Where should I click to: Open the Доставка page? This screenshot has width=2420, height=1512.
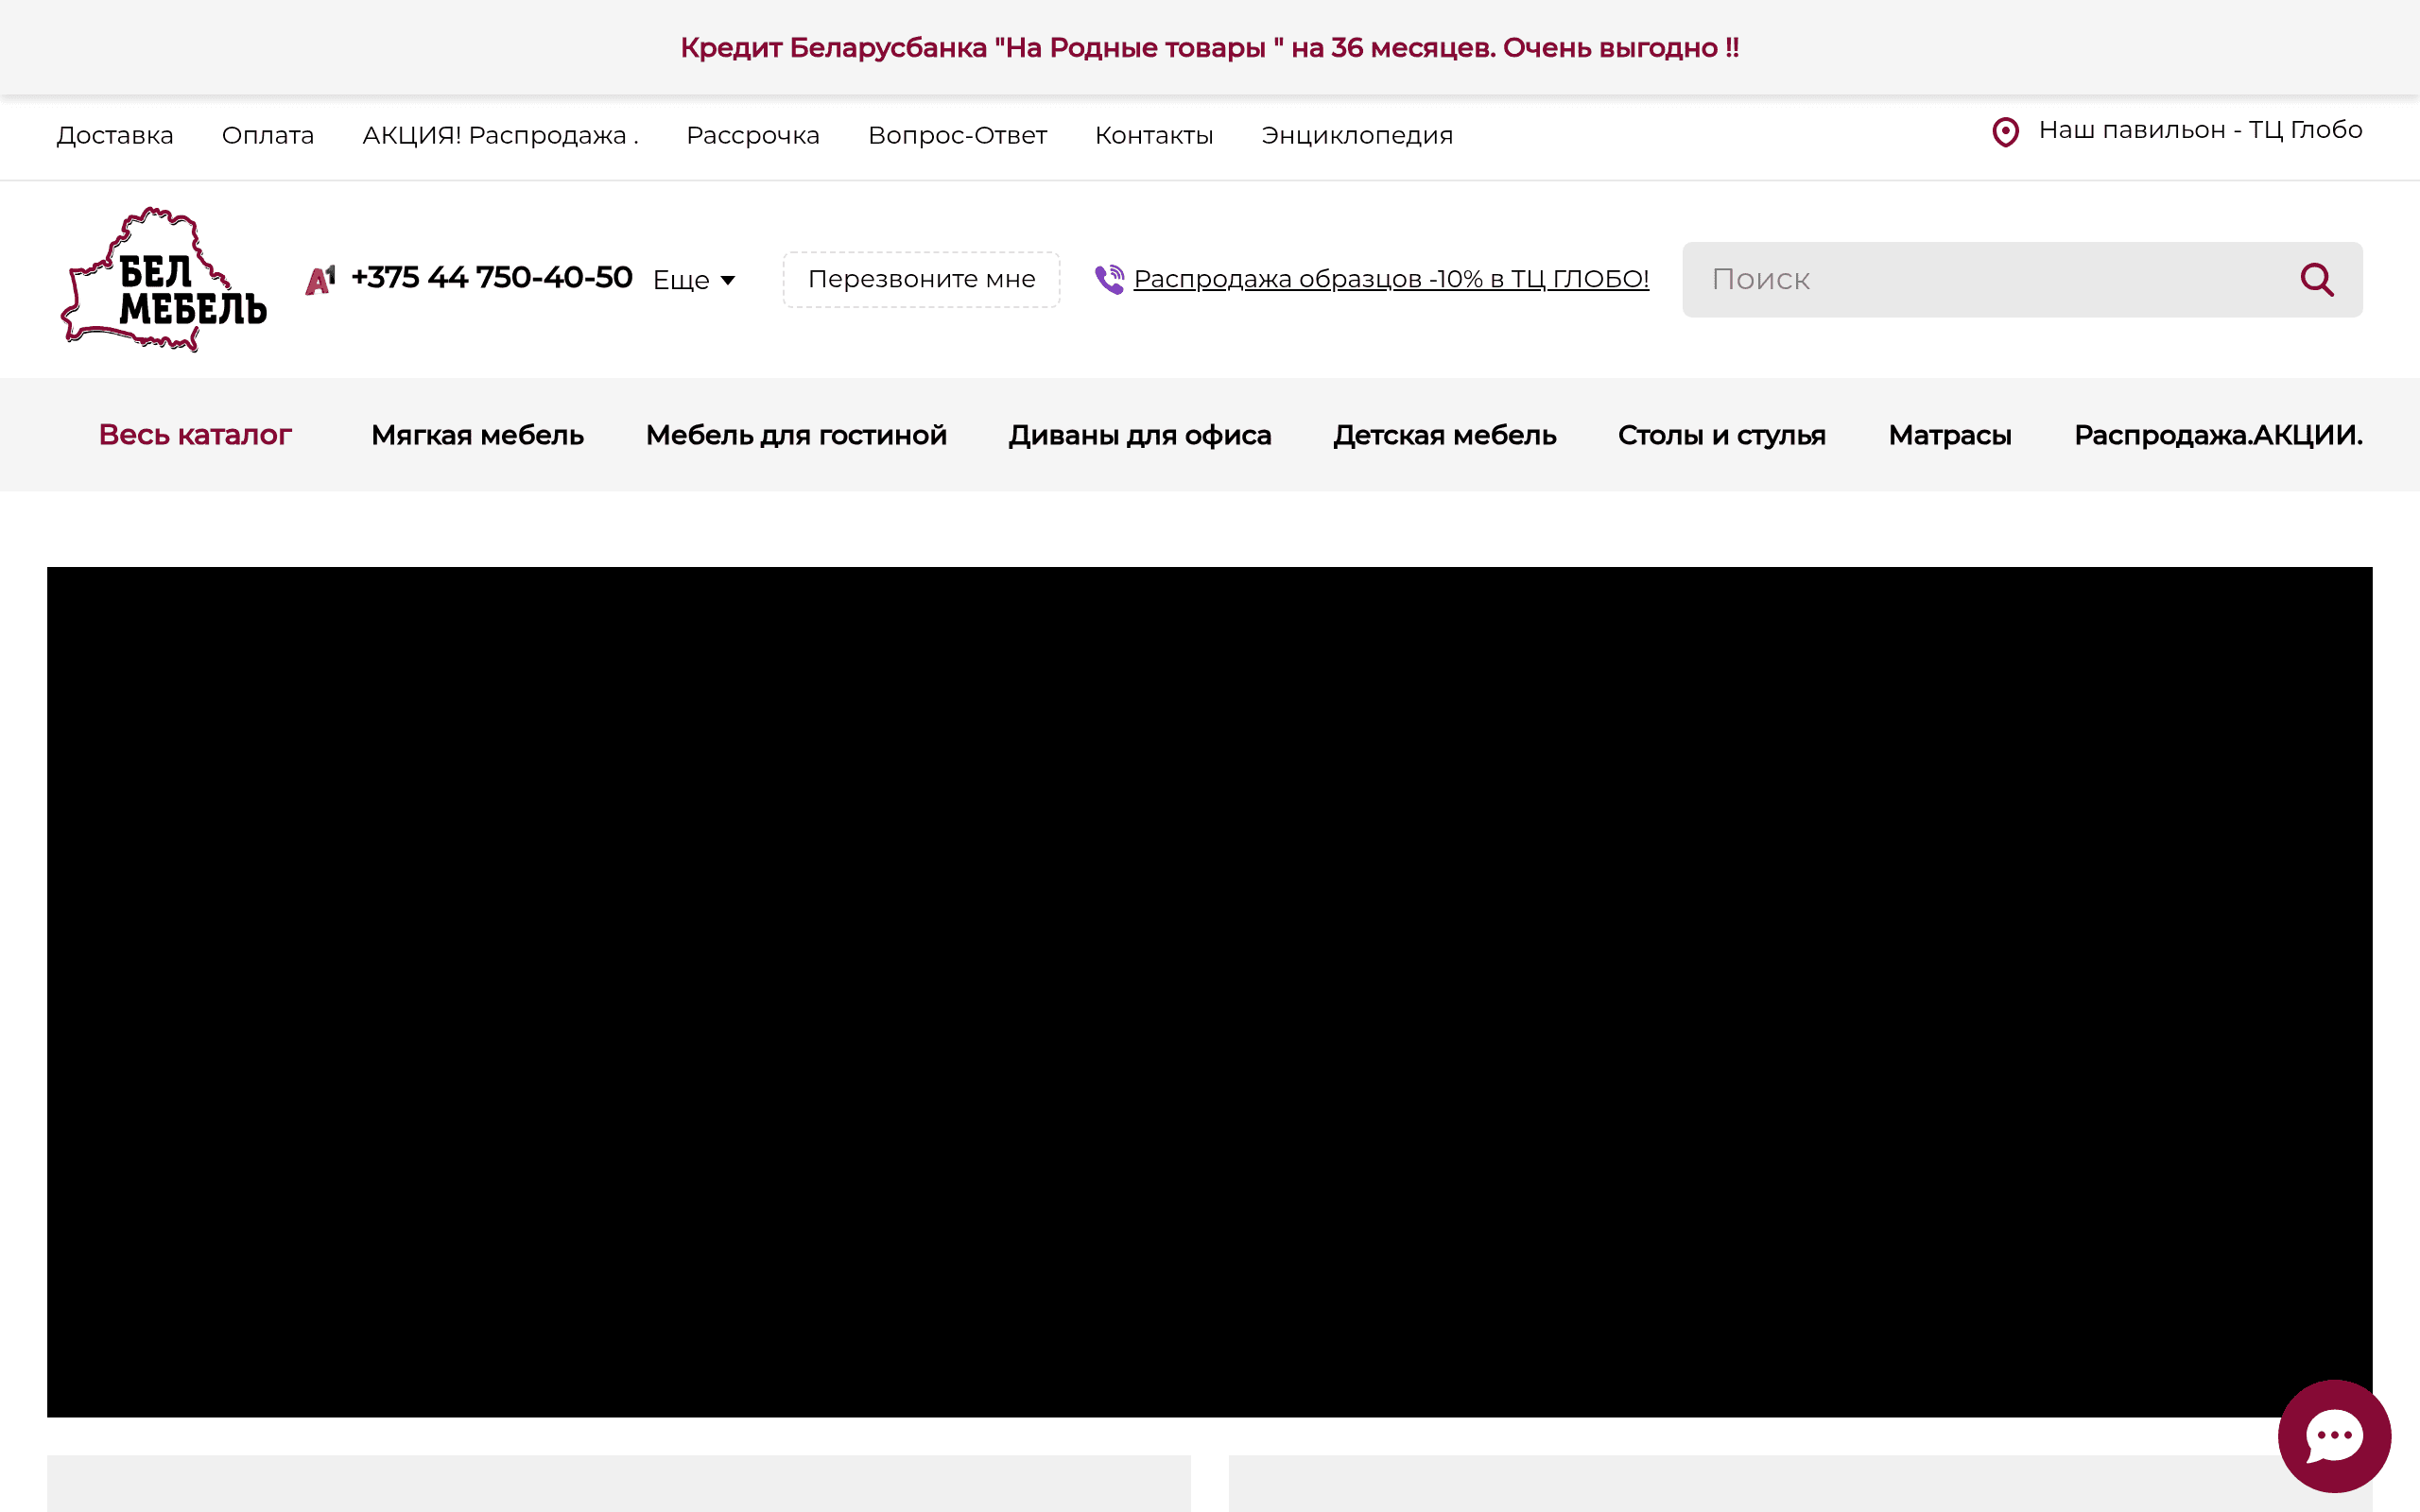click(115, 135)
